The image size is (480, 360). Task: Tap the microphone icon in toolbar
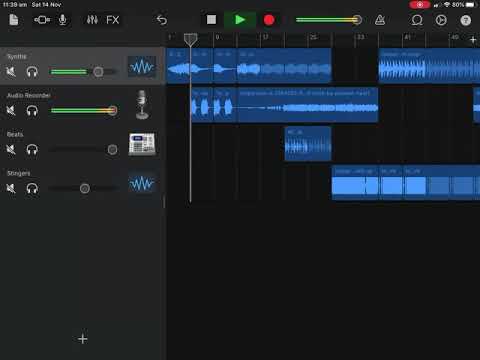click(62, 20)
